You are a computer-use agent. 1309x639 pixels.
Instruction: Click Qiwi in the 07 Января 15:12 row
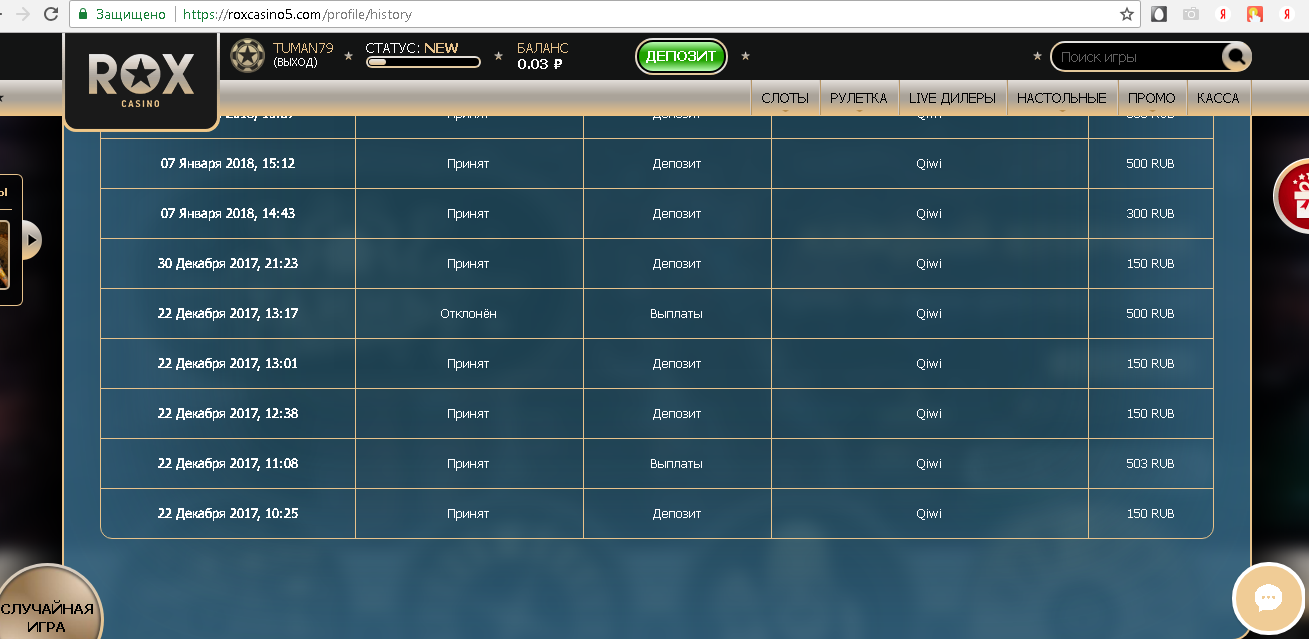(929, 163)
